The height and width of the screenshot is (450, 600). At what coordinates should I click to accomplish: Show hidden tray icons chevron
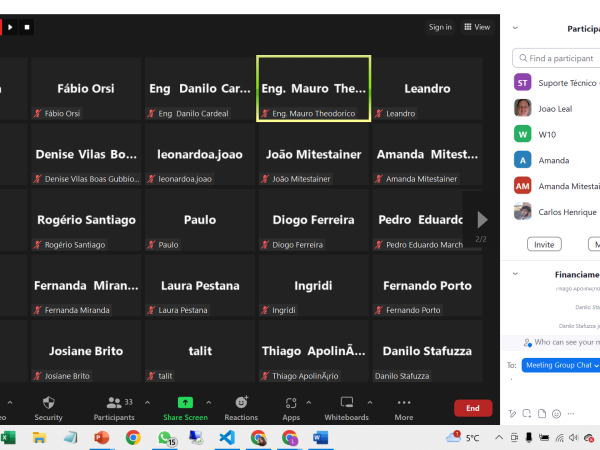tap(499, 437)
